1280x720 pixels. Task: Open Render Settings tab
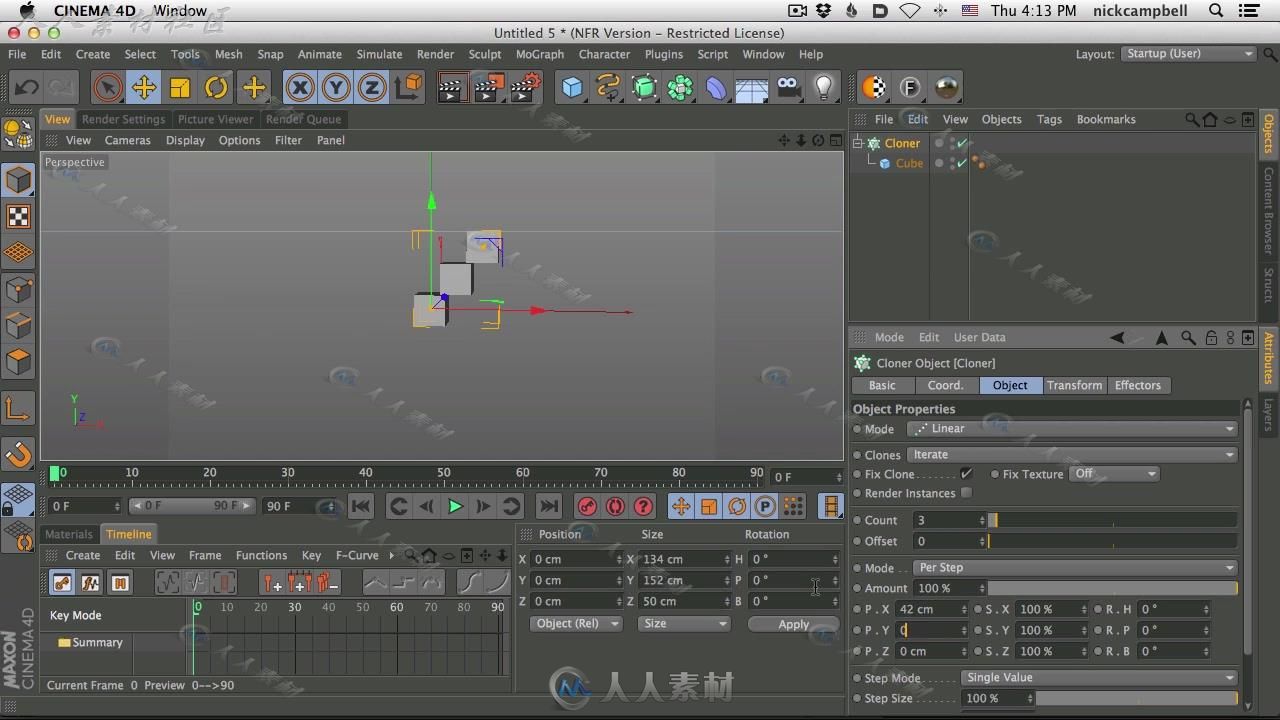123,119
